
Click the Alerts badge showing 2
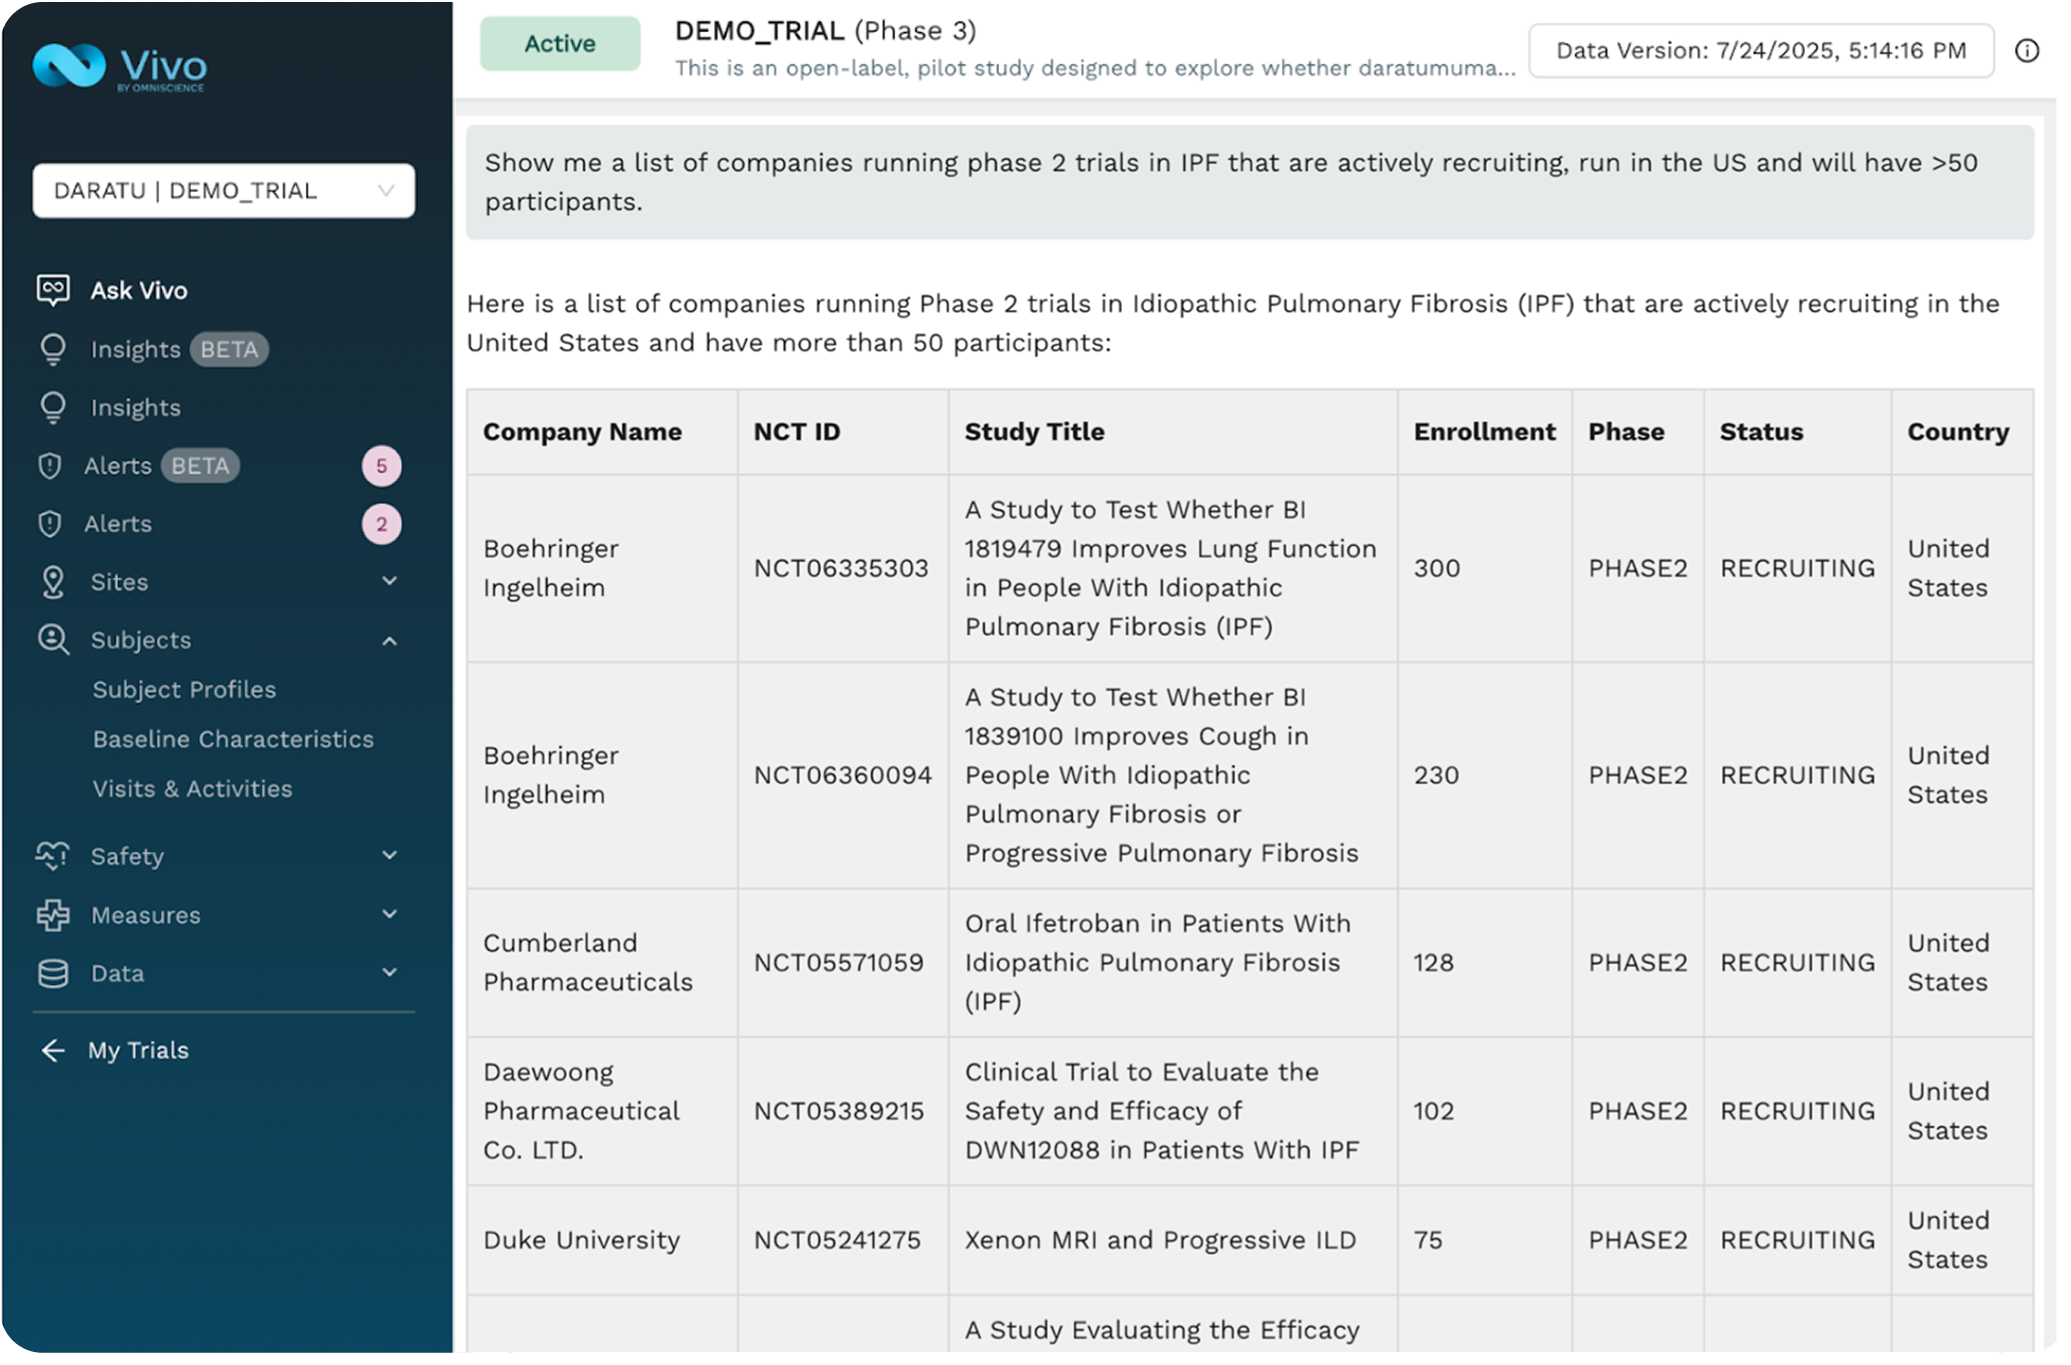[x=381, y=524]
